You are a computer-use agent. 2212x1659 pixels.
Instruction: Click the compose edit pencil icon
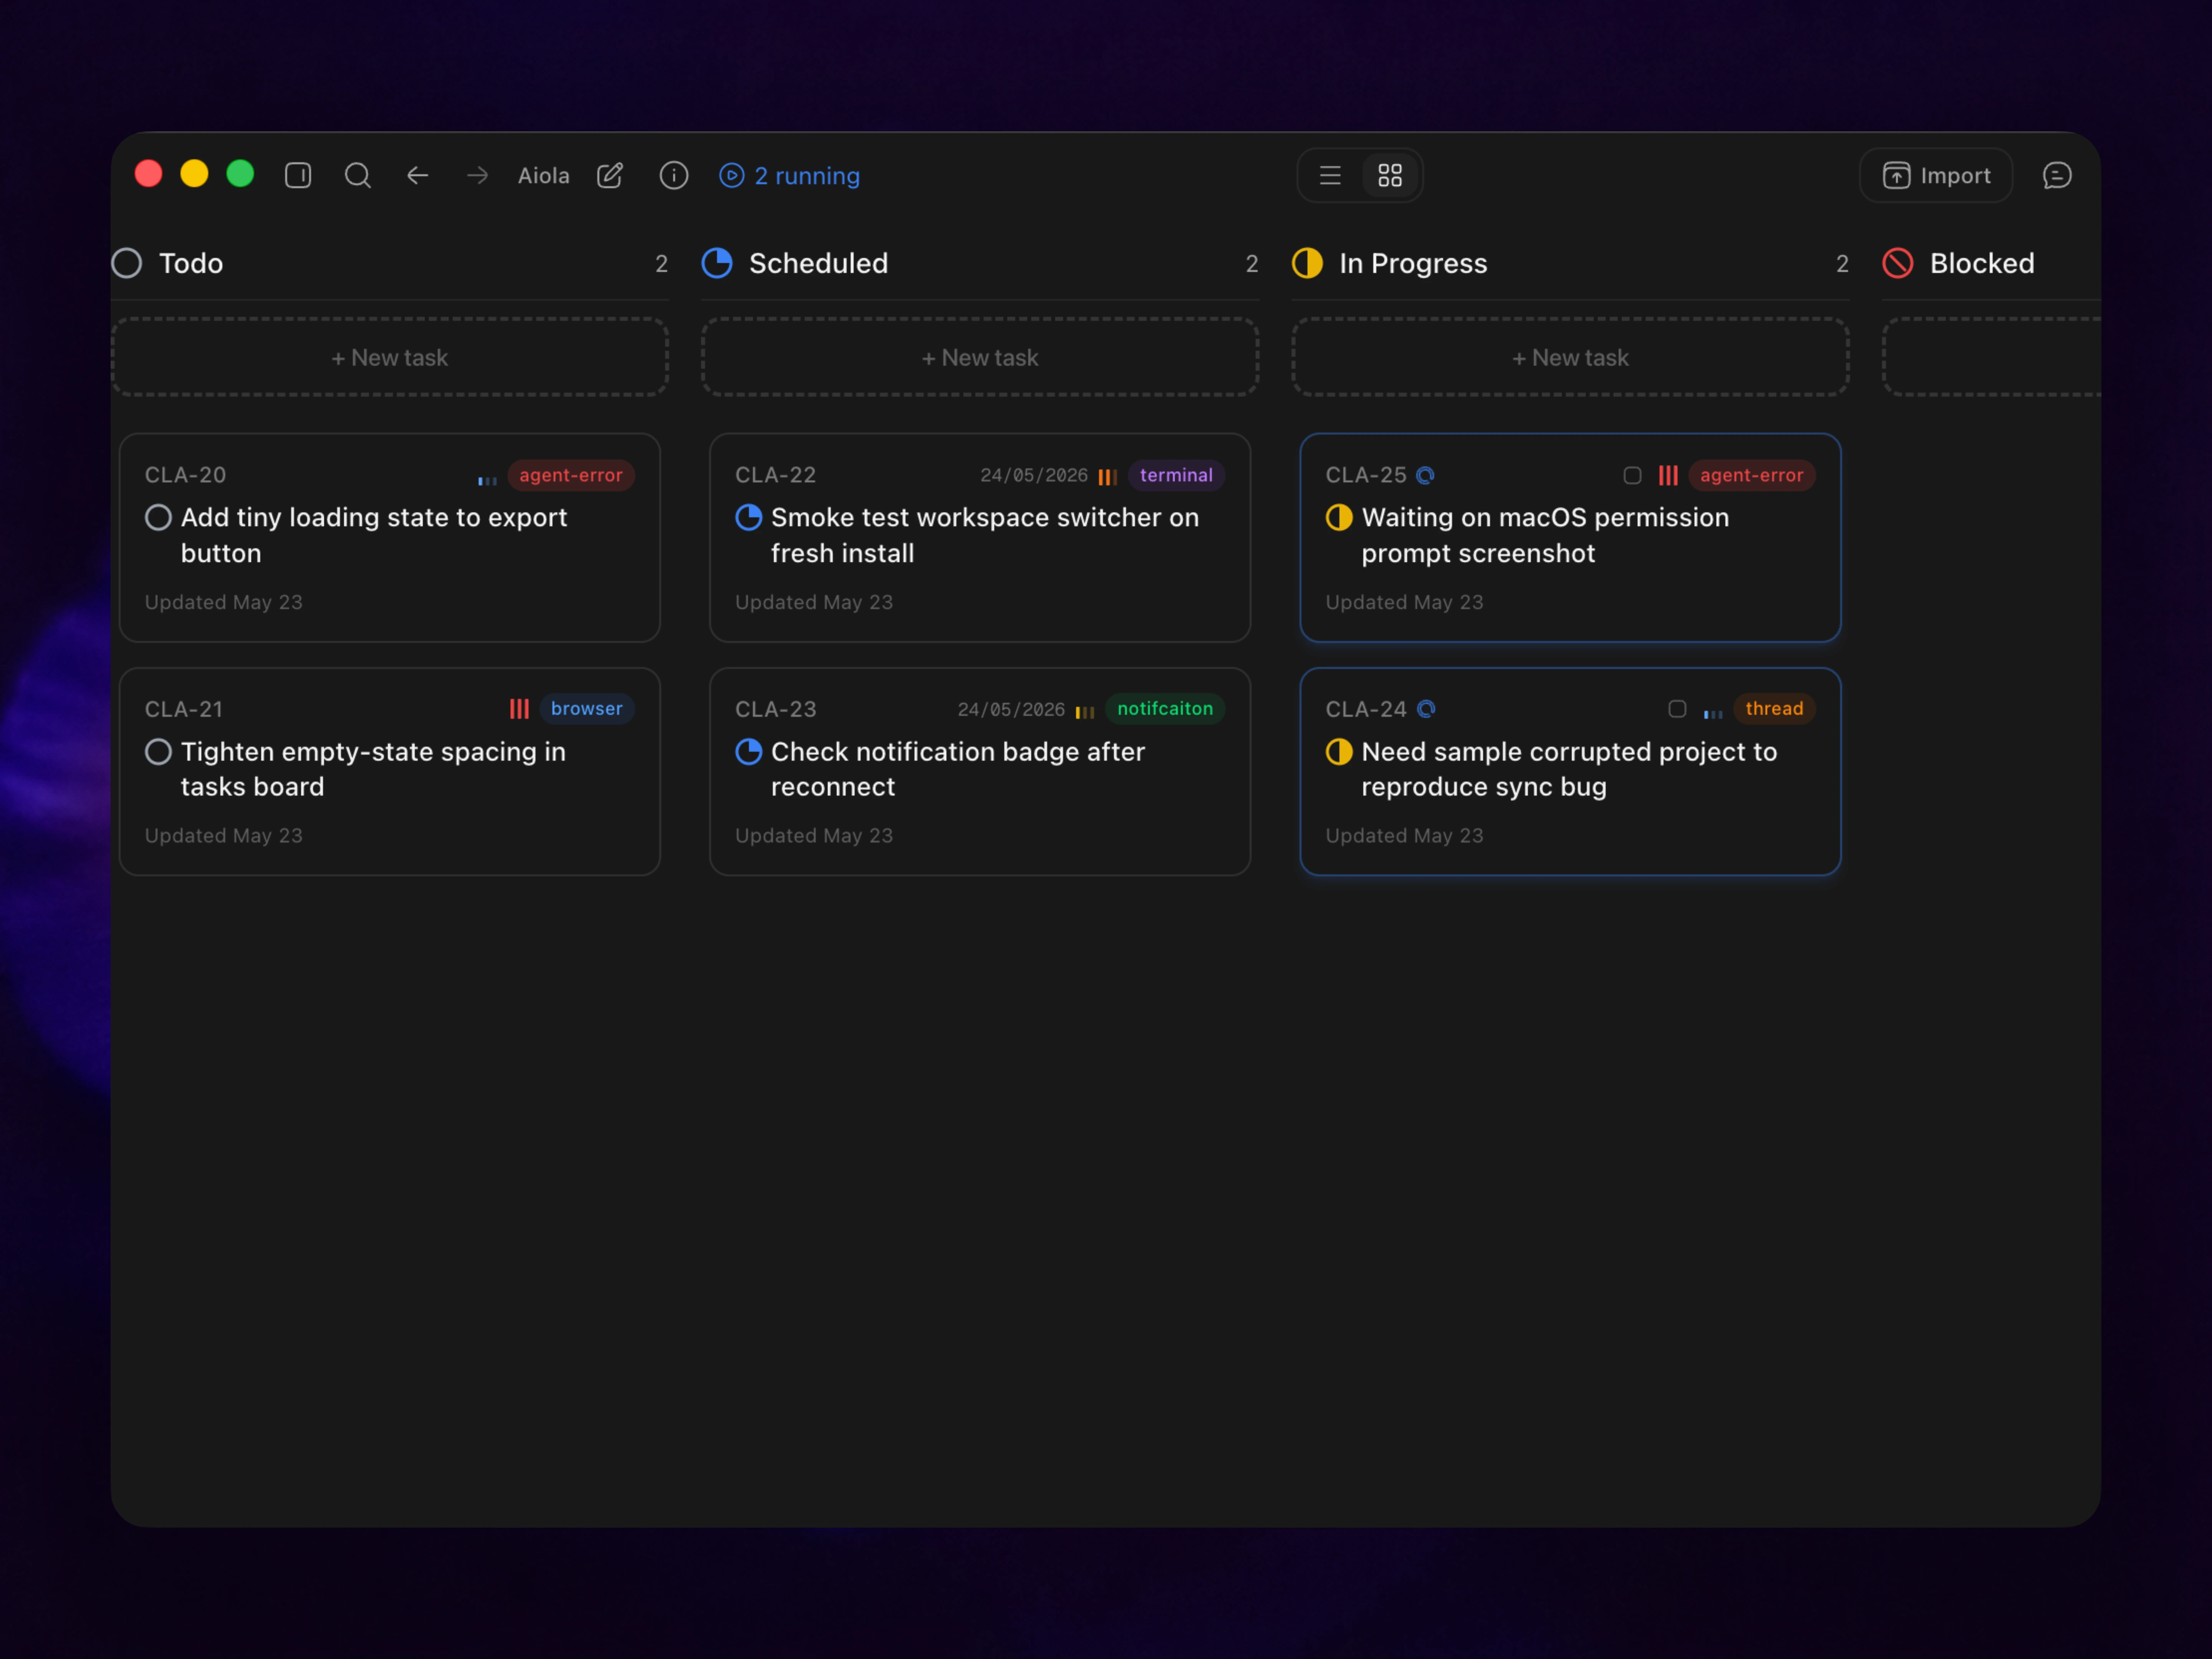click(x=610, y=176)
